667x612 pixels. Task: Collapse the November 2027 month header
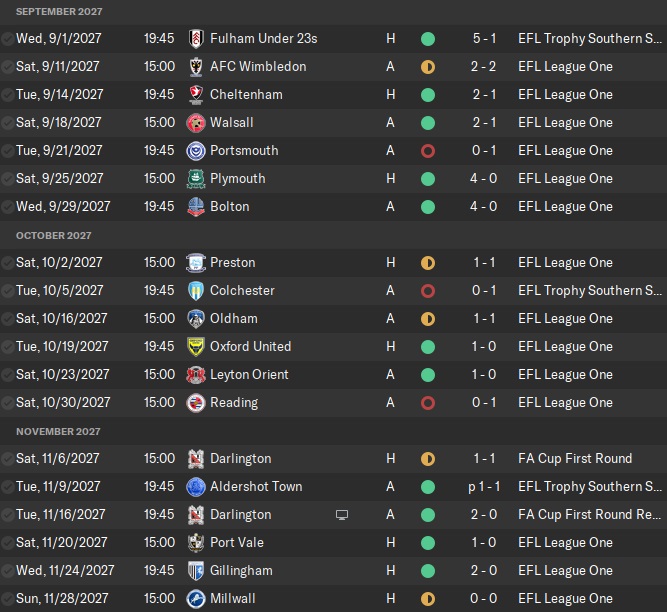57,431
